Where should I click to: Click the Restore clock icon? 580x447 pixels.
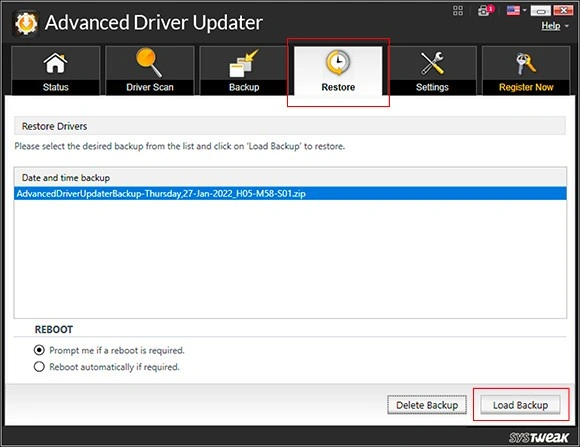338,63
